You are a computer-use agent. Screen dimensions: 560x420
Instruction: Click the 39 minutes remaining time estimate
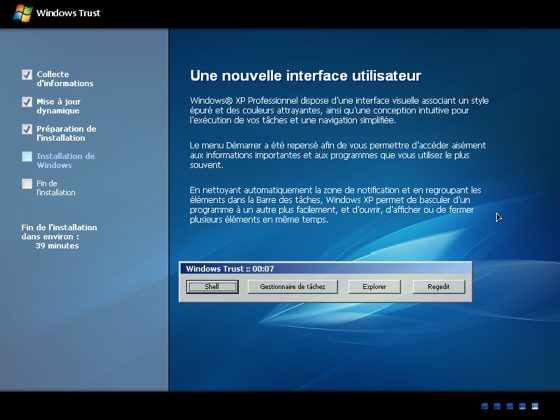click(57, 246)
